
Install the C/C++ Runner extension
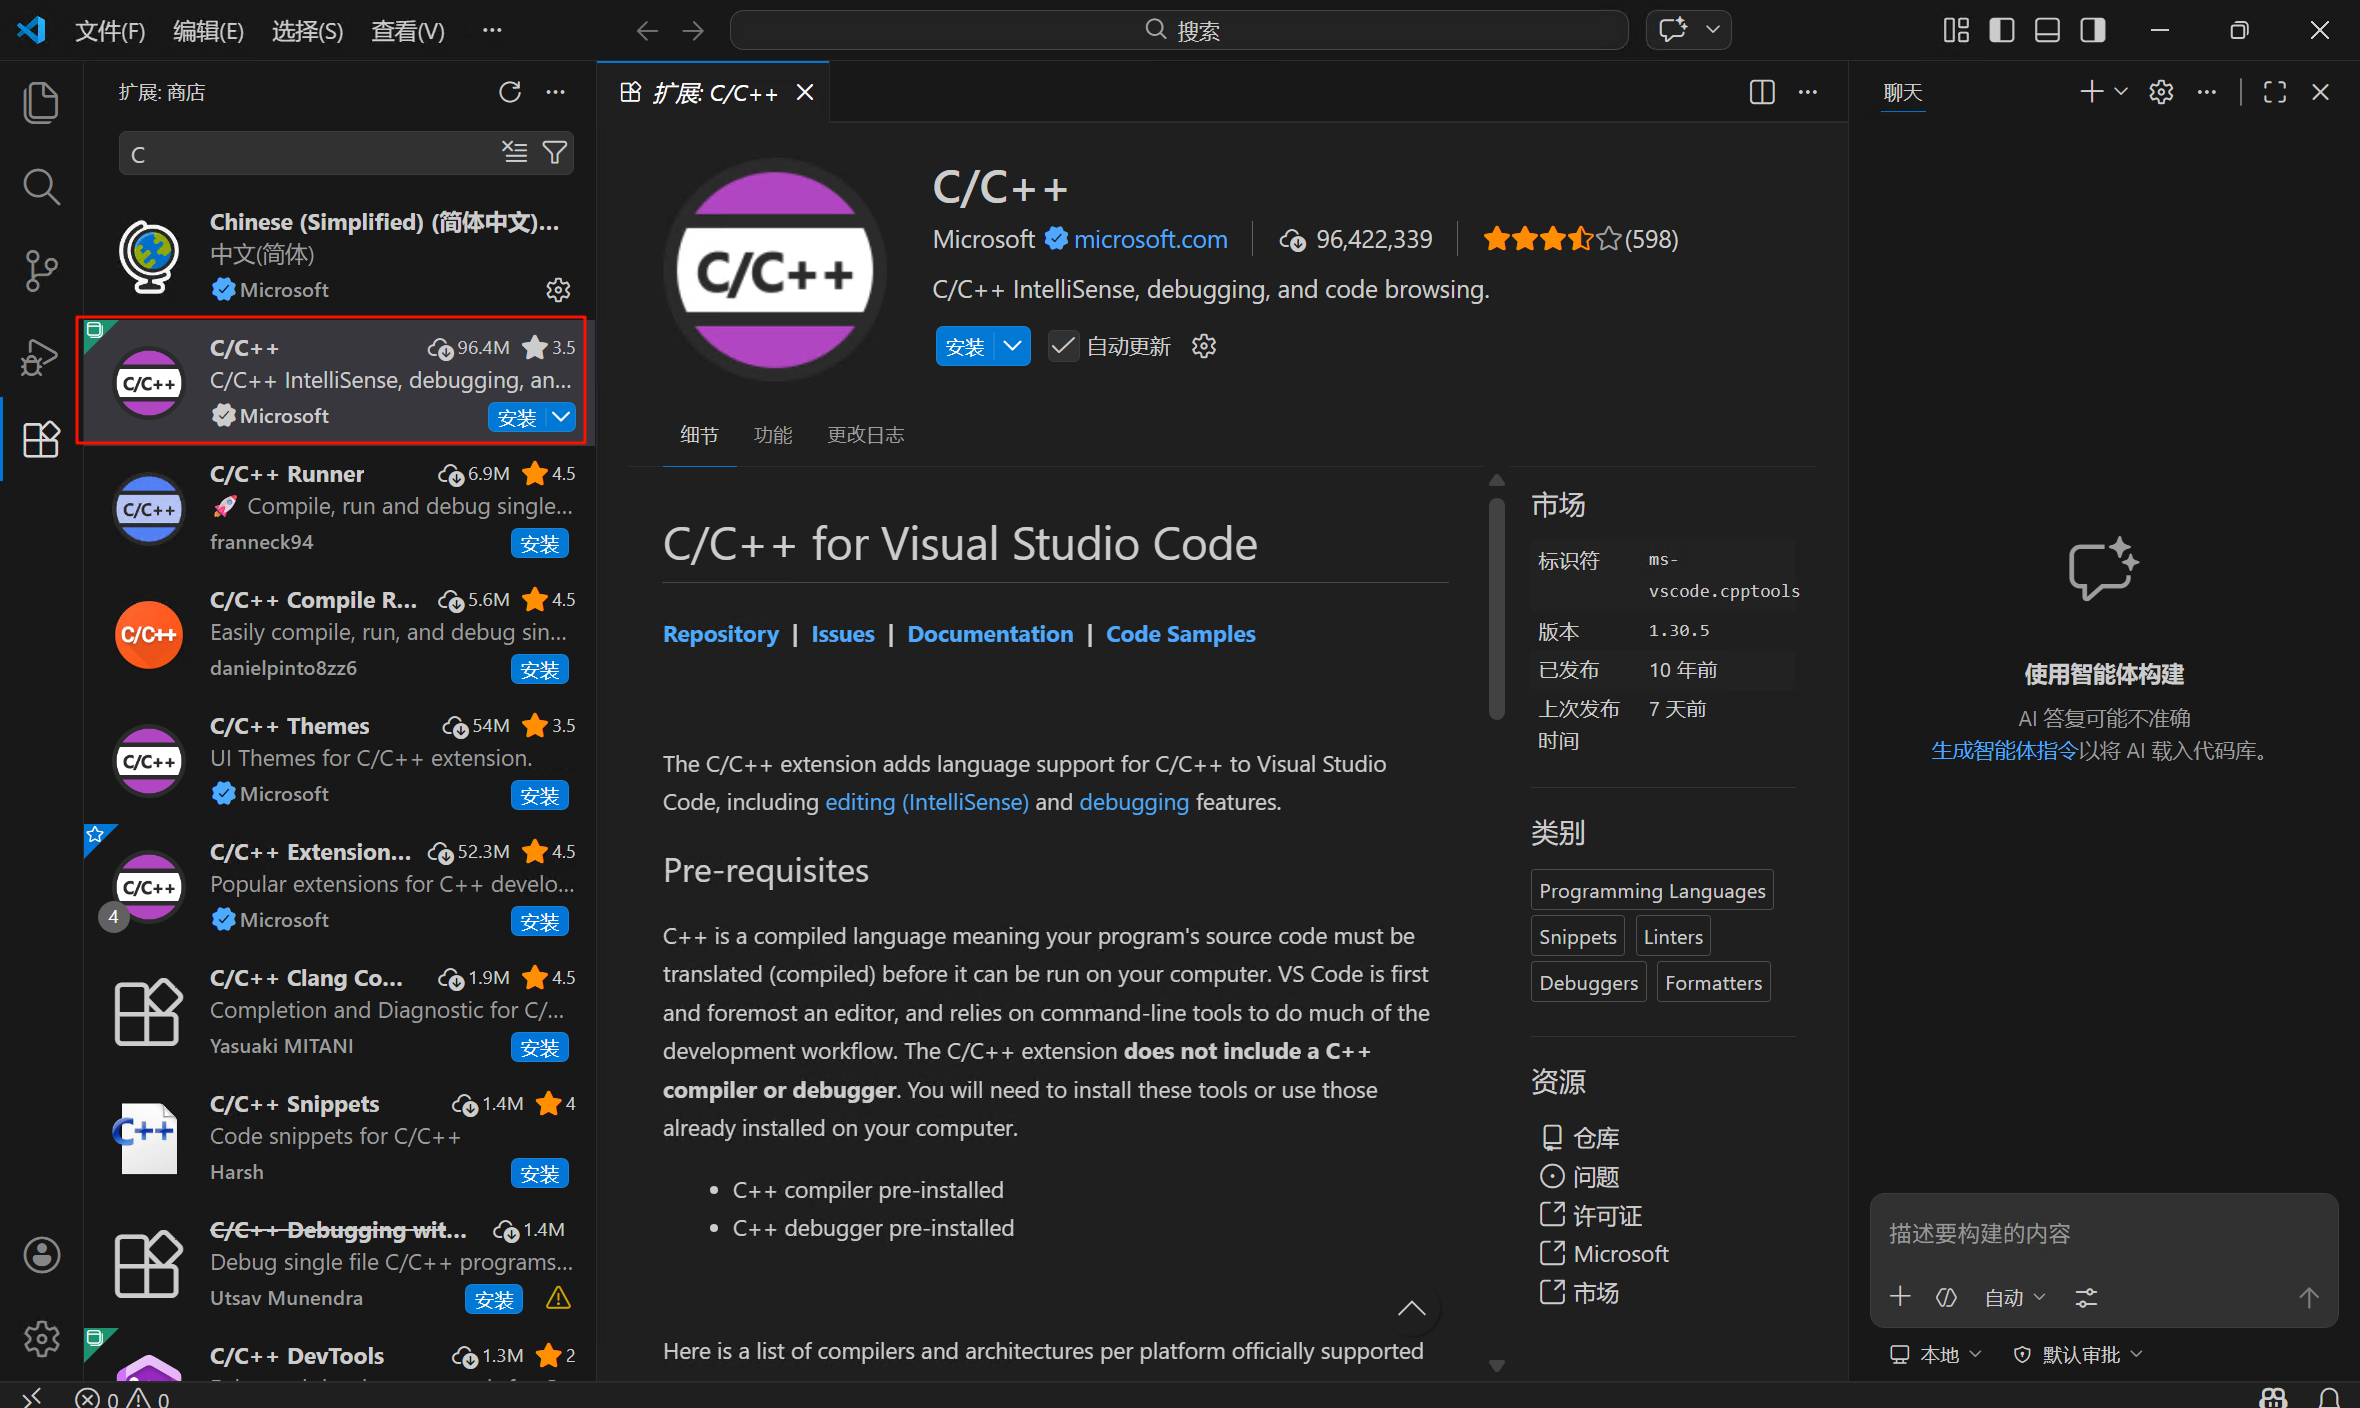[539, 544]
